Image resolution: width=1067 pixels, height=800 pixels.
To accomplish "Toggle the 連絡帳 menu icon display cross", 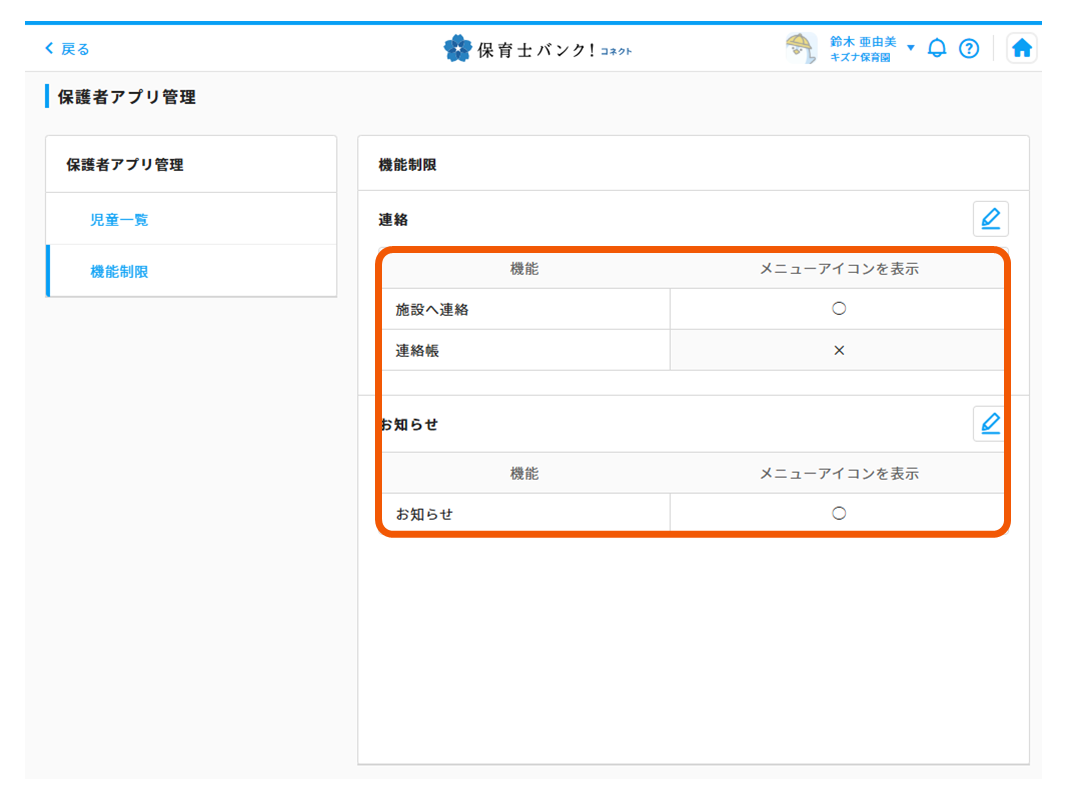I will point(837,350).
